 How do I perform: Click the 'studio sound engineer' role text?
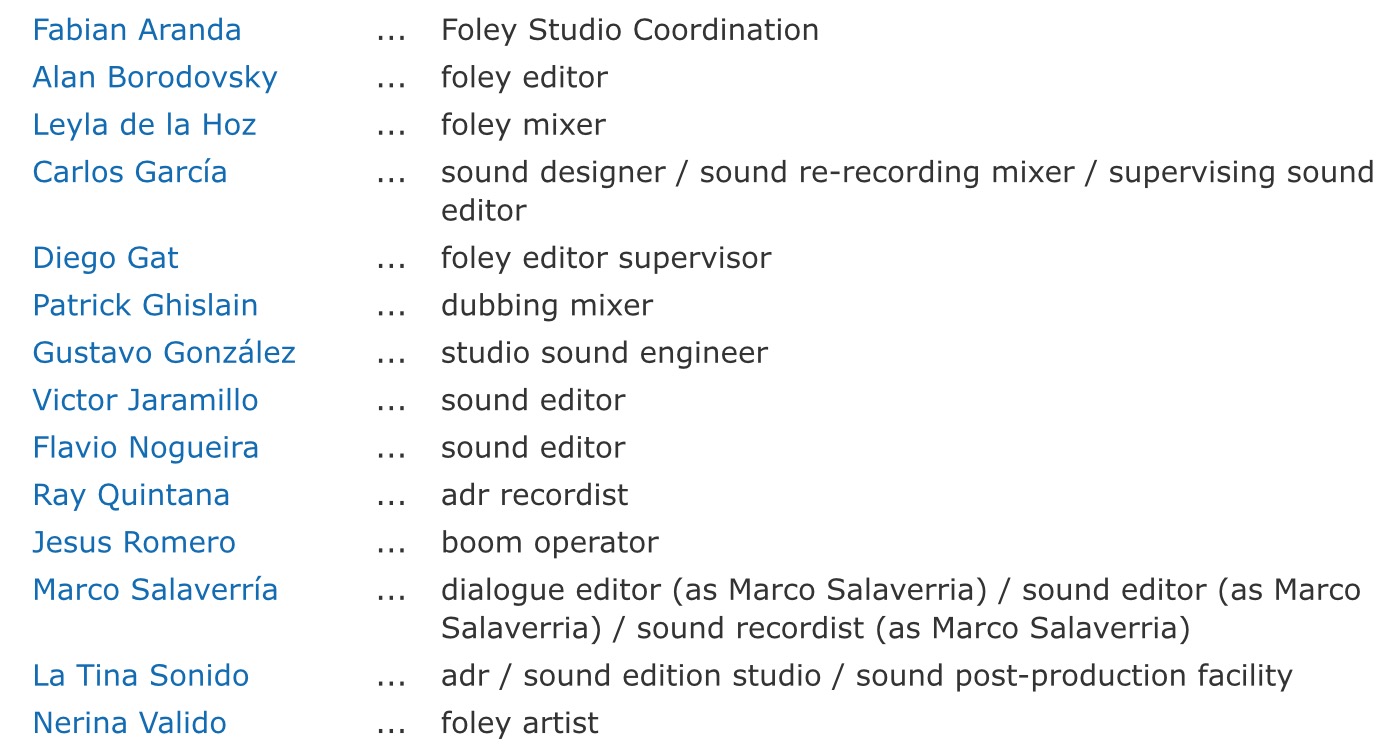tap(604, 353)
